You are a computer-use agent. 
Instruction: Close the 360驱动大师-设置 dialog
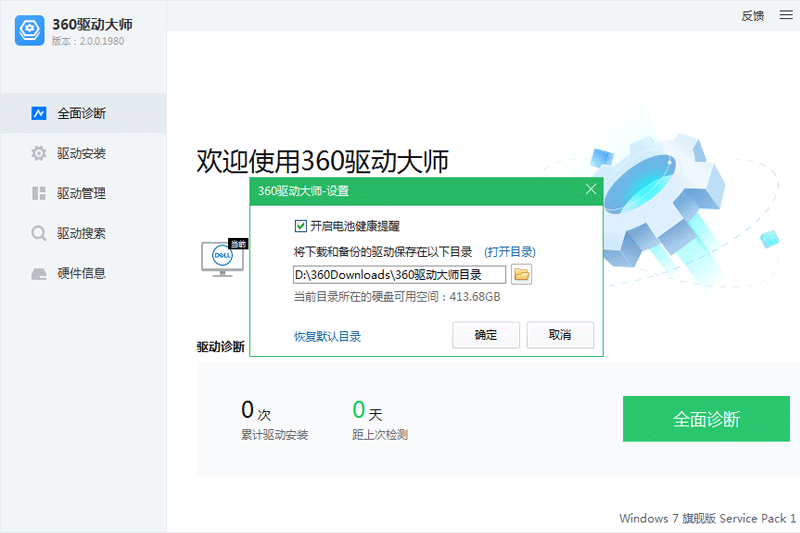pyautogui.click(x=591, y=189)
